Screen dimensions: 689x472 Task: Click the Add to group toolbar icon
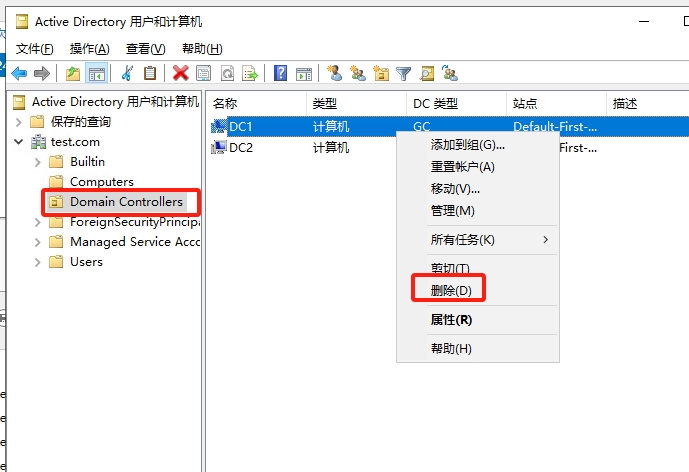click(x=450, y=73)
